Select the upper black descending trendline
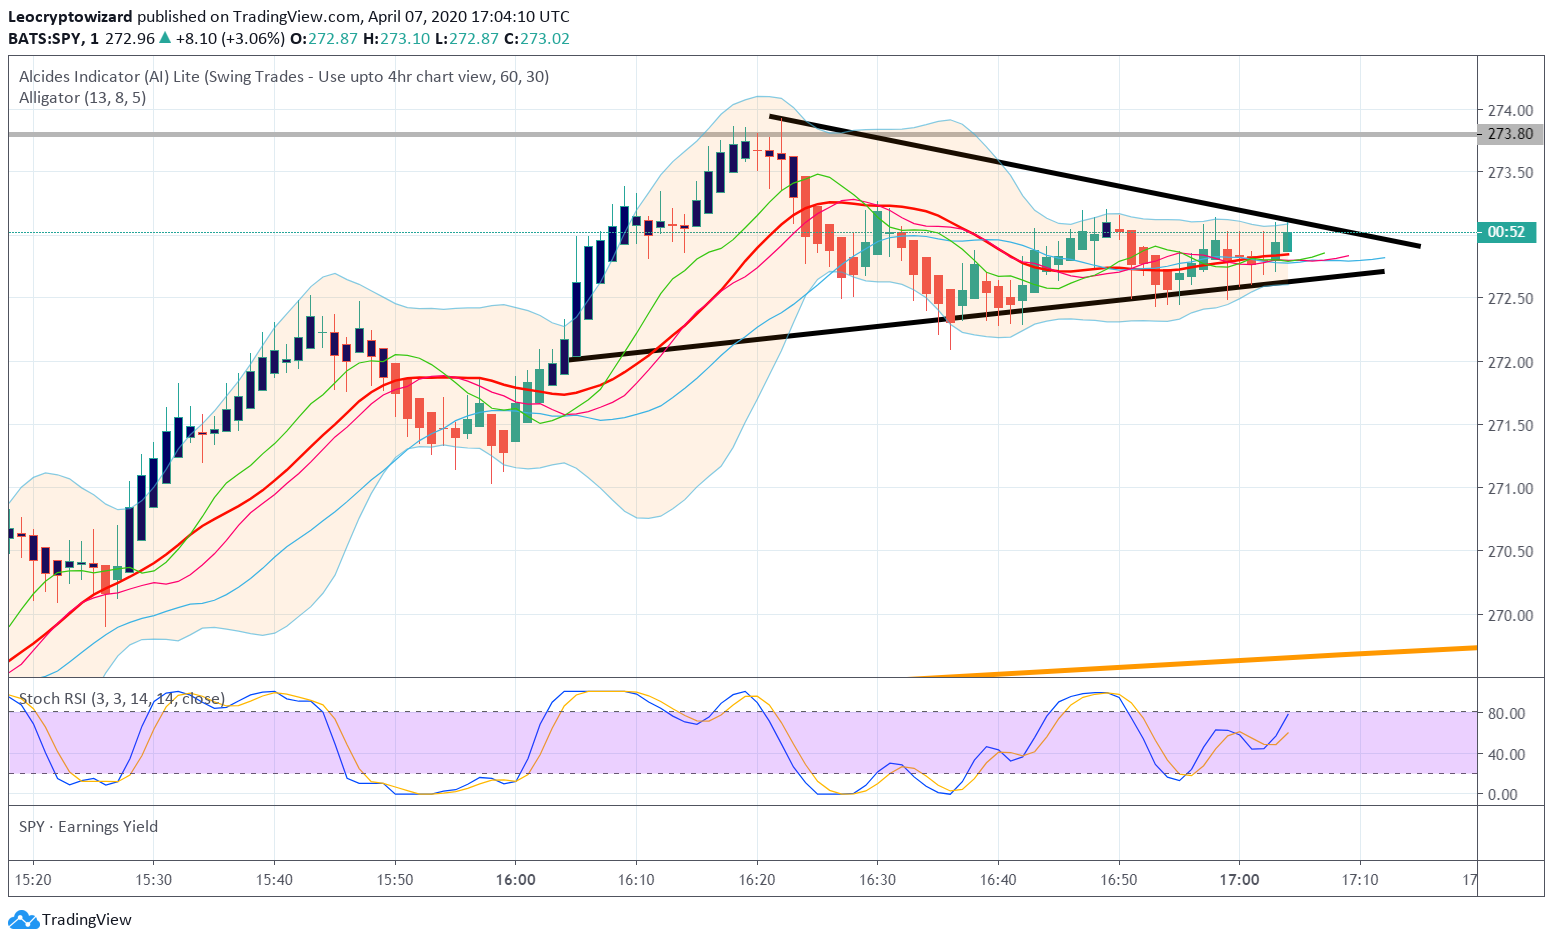1553x943 pixels. 1095,181
